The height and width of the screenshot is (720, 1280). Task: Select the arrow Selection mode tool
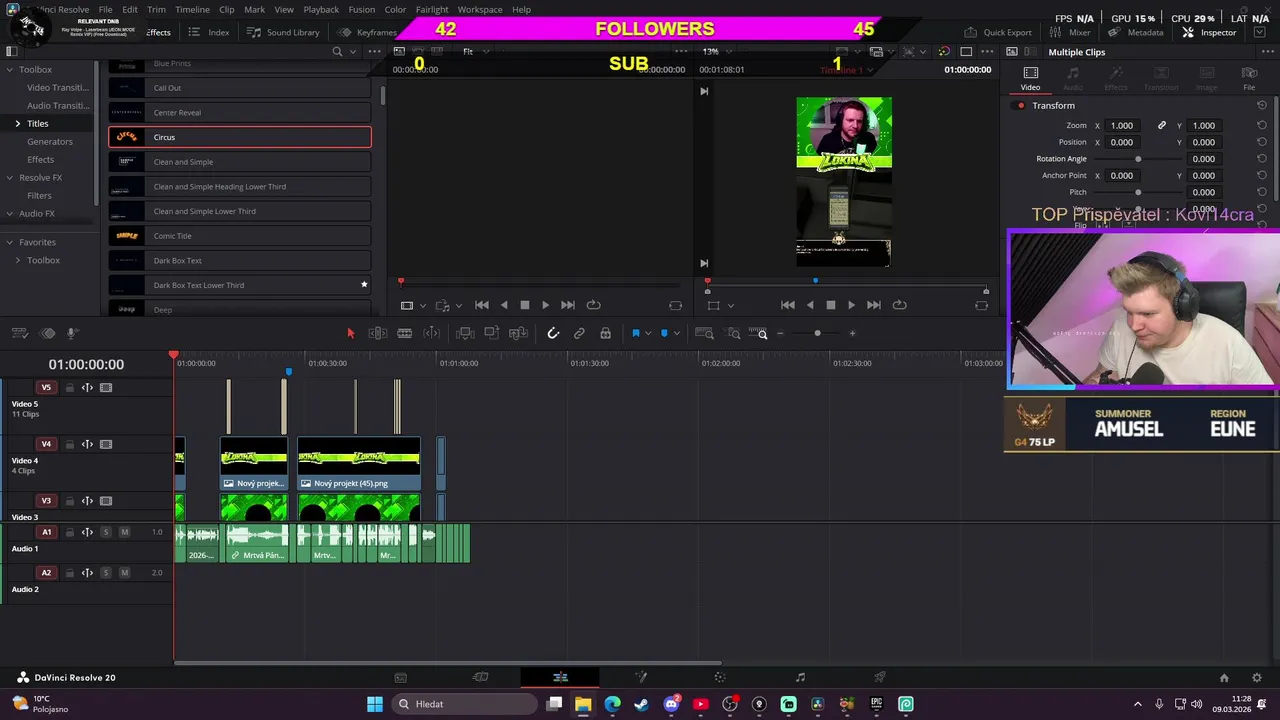click(x=350, y=333)
